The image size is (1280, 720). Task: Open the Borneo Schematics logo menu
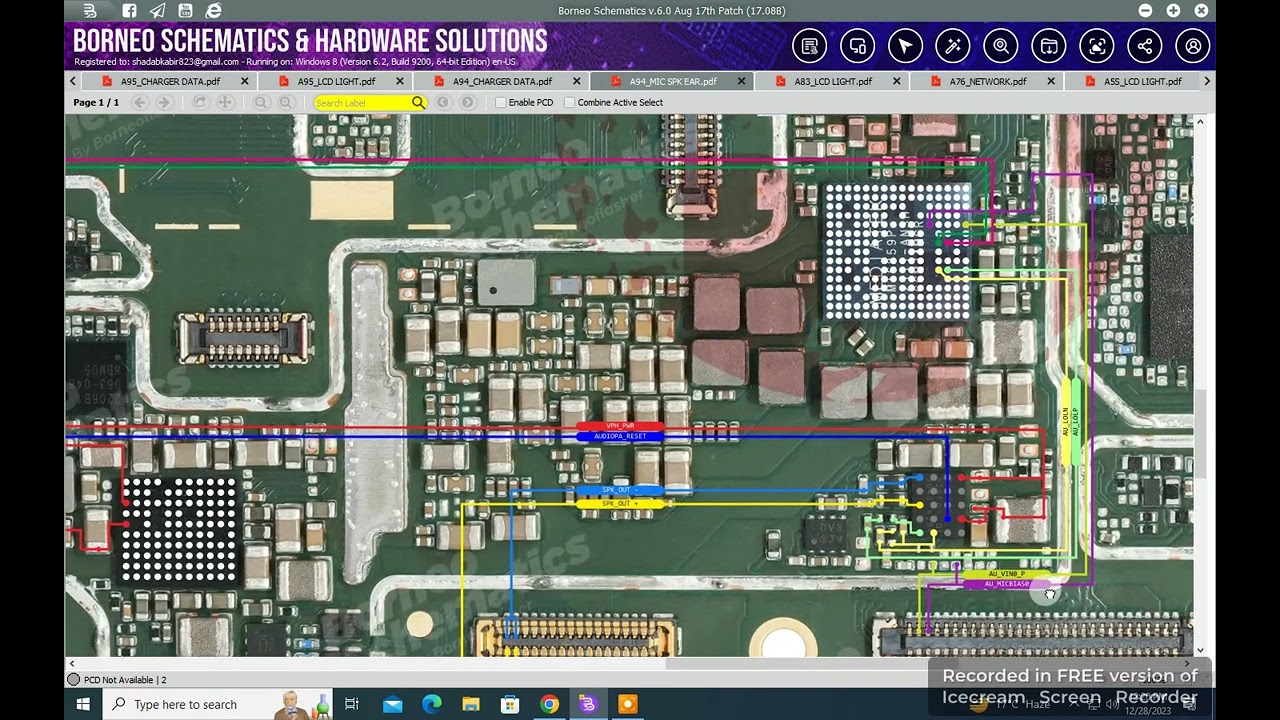pyautogui.click(x=90, y=11)
